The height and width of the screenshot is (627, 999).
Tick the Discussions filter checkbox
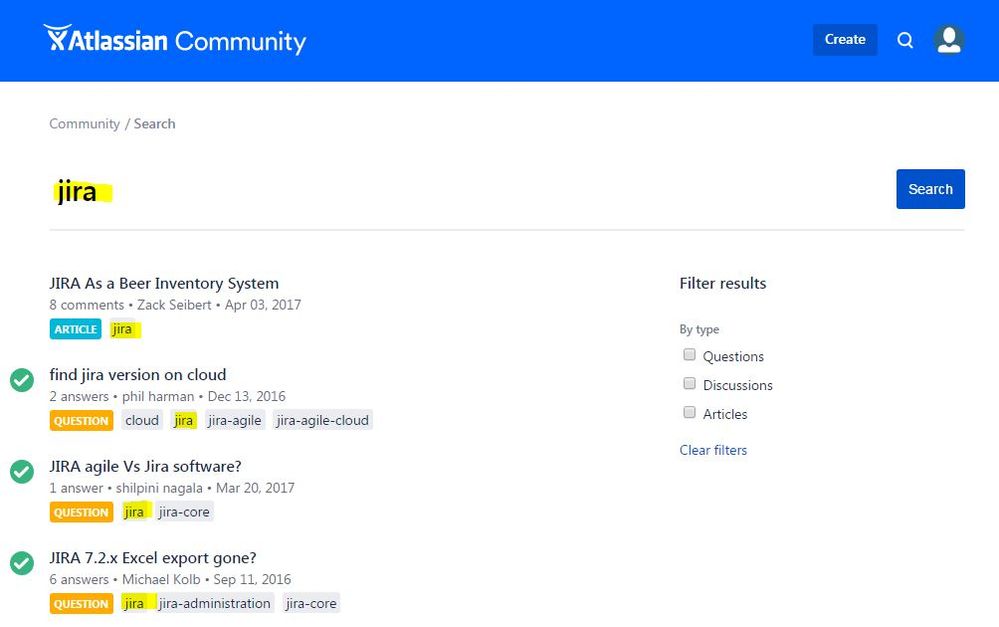click(689, 383)
